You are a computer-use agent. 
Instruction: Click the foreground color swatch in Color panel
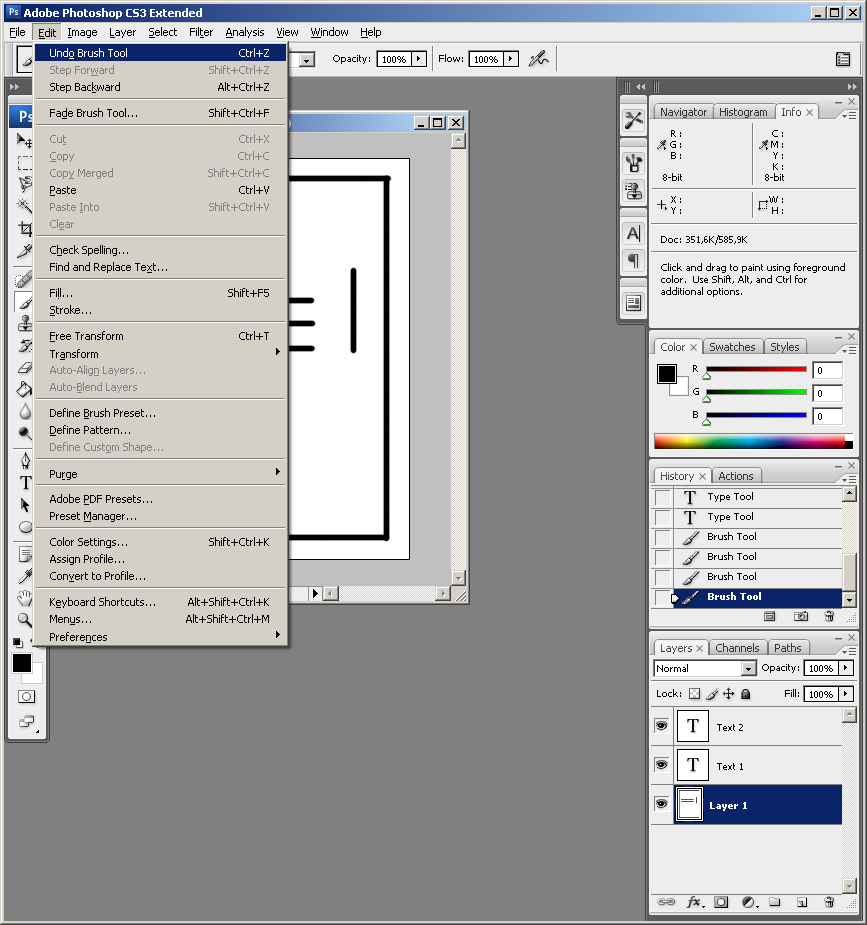point(667,374)
